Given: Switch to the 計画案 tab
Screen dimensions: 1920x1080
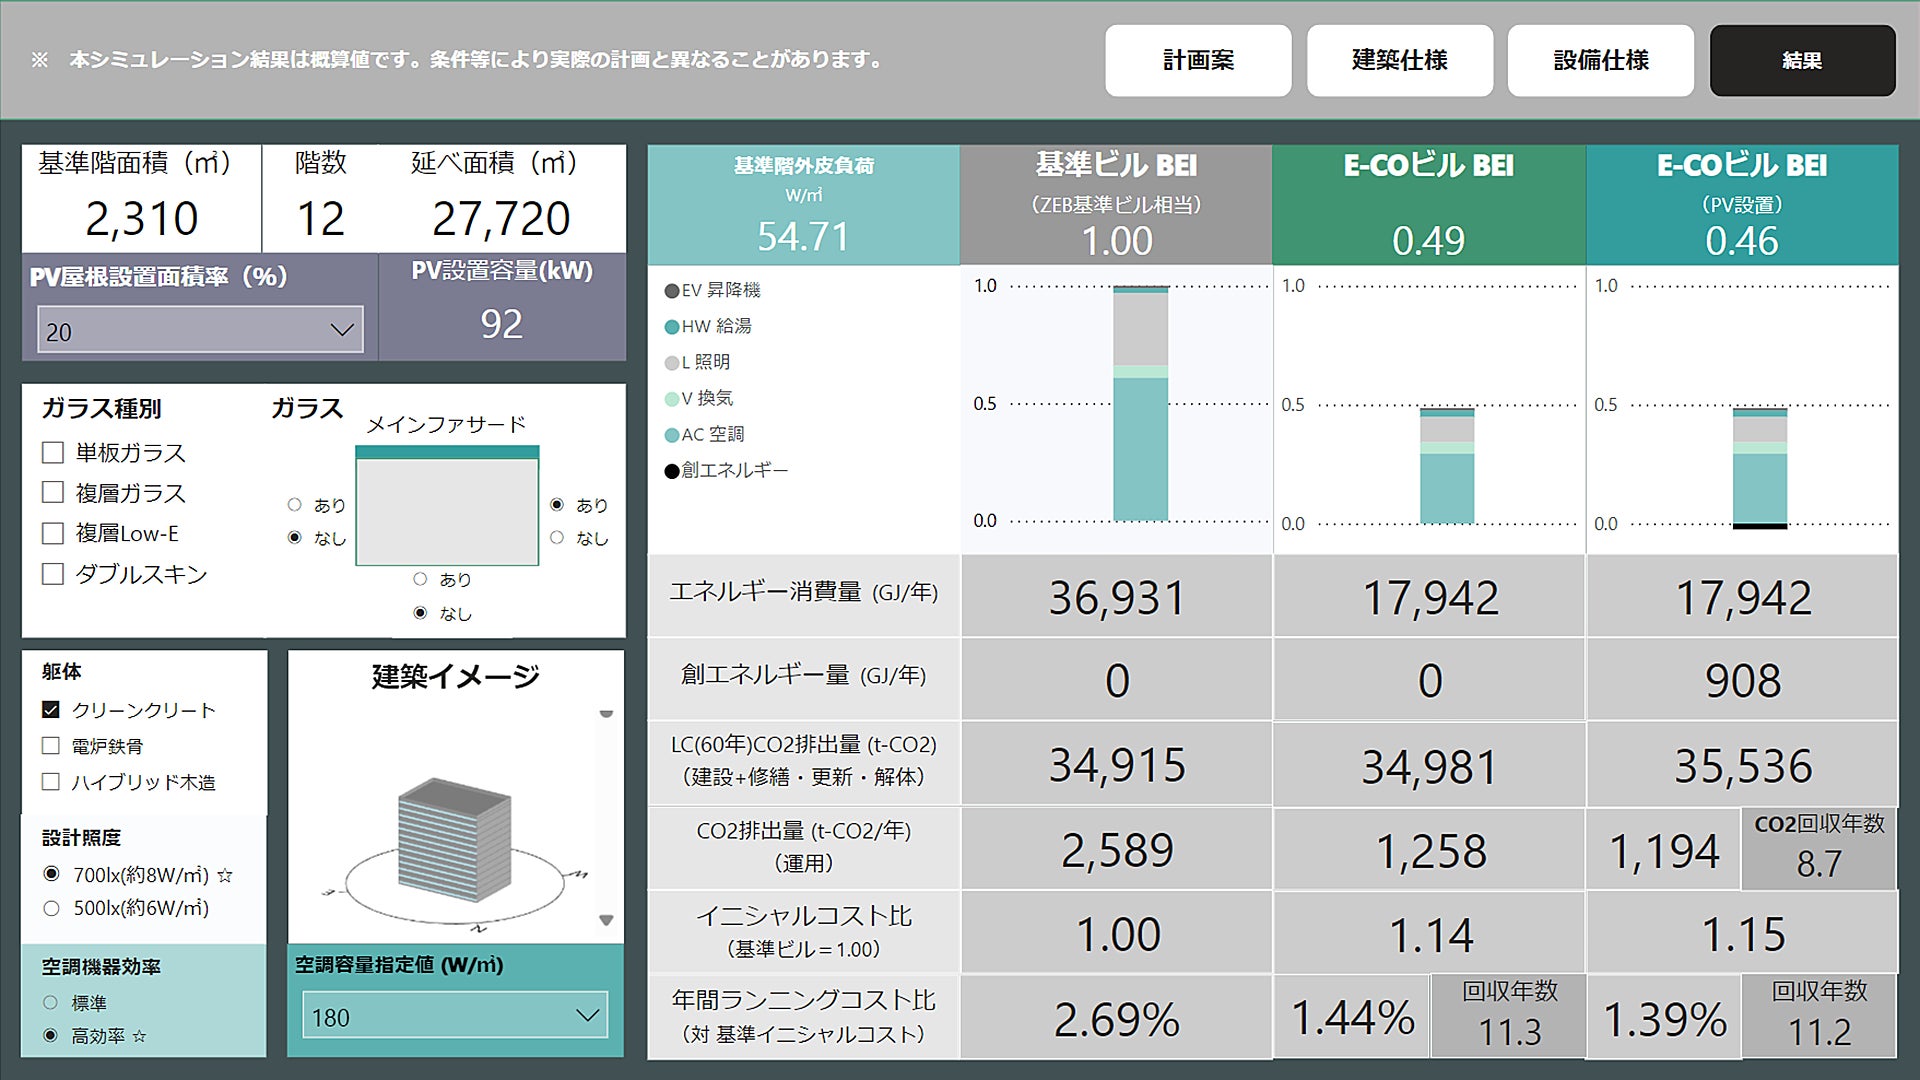Looking at the screenshot, I should pos(1198,61).
